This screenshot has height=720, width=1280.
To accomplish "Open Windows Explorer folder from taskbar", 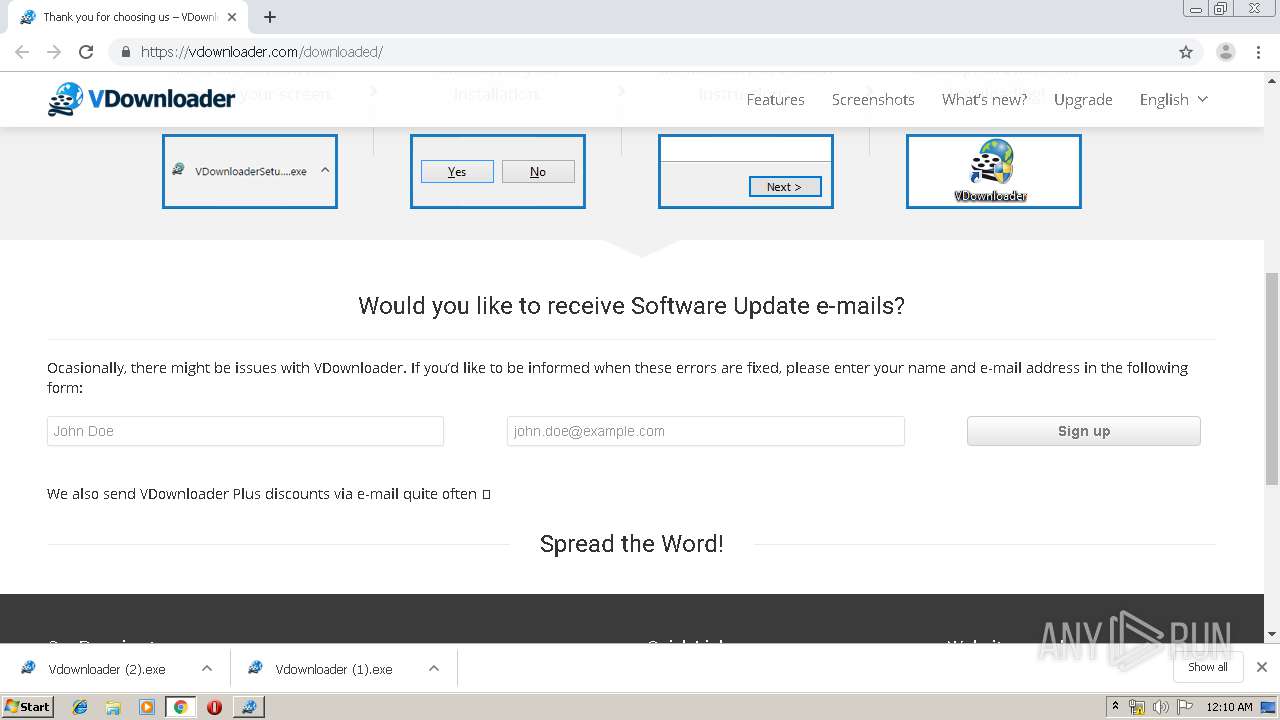I will [113, 707].
